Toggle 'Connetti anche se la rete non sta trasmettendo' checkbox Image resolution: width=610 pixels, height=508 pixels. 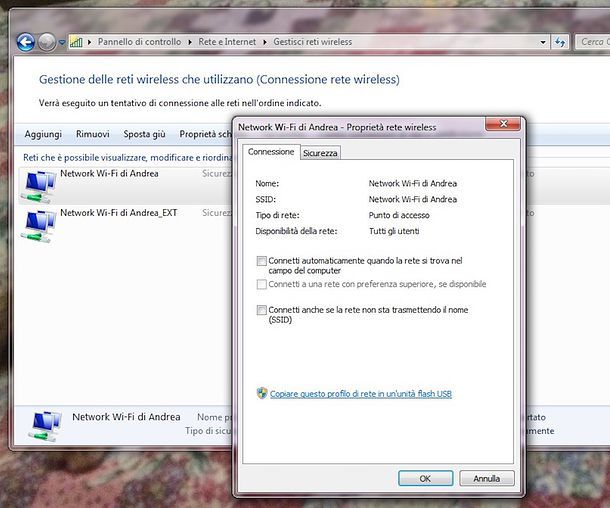pos(262,310)
